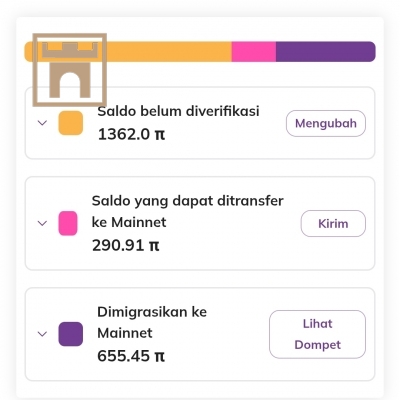Click the 1362.0 π balance amount
The height and width of the screenshot is (400, 400).
click(x=131, y=134)
